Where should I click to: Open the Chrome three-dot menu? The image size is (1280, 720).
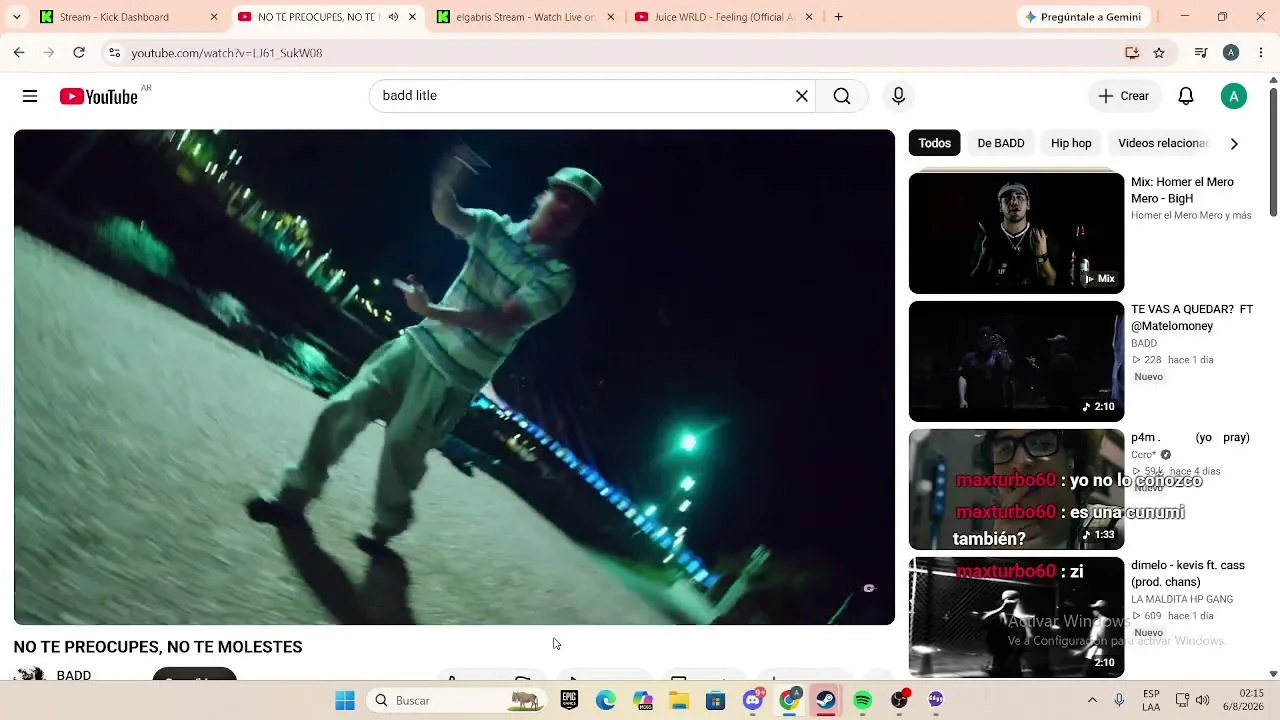1261,53
